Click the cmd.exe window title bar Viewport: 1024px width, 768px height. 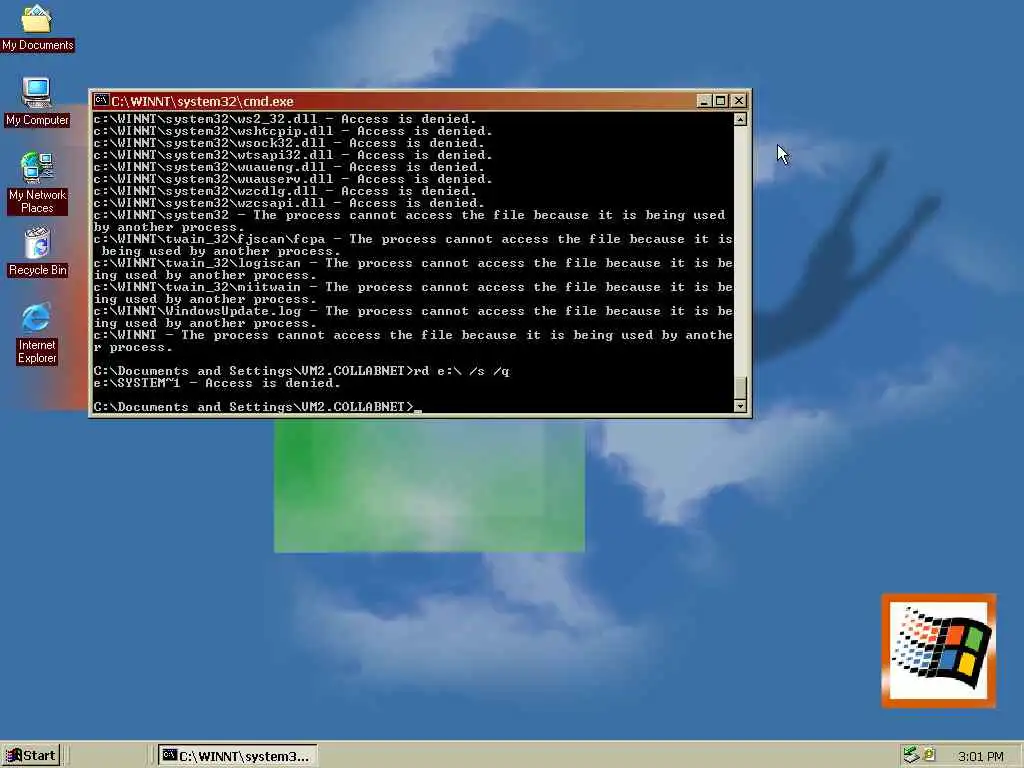point(420,101)
